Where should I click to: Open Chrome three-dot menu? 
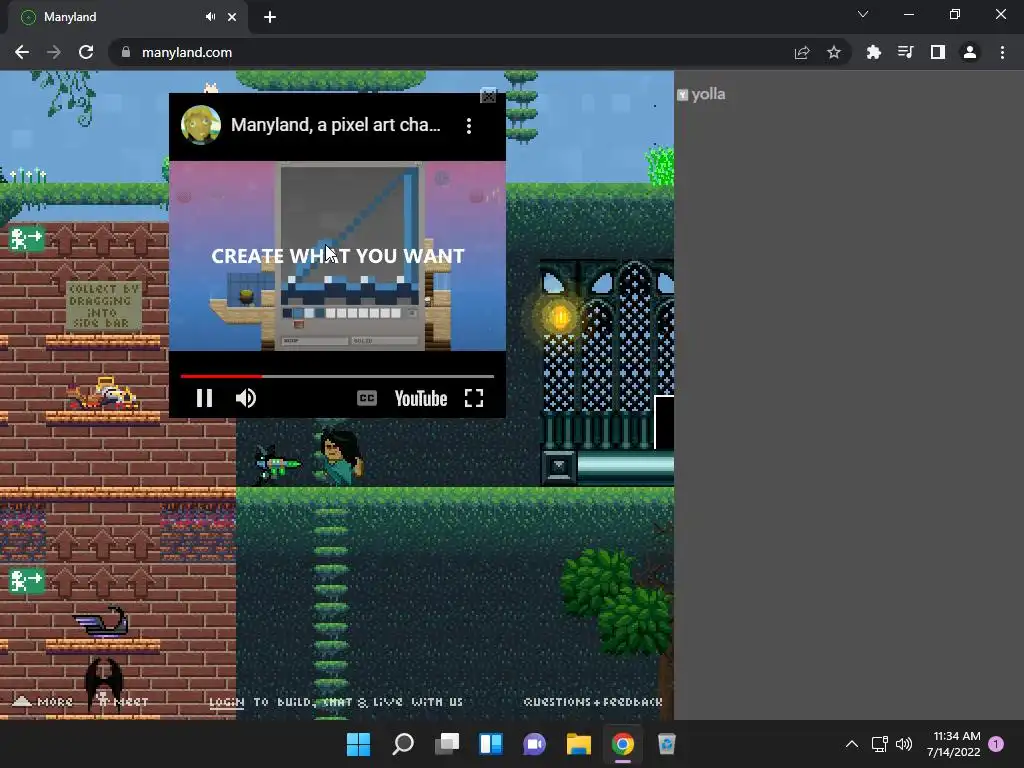[x=1002, y=52]
